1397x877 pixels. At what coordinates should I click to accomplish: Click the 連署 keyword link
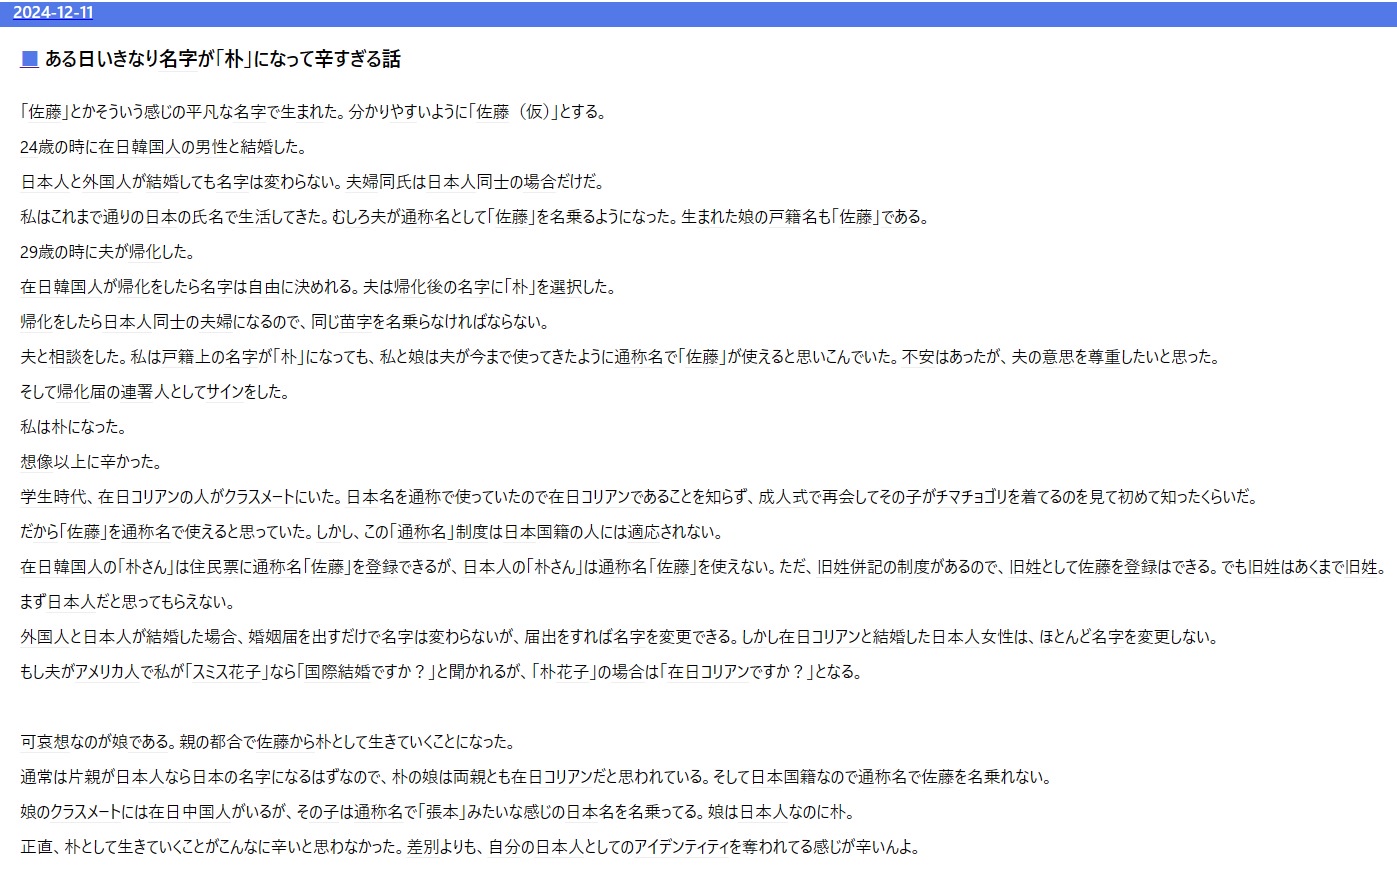135,392
